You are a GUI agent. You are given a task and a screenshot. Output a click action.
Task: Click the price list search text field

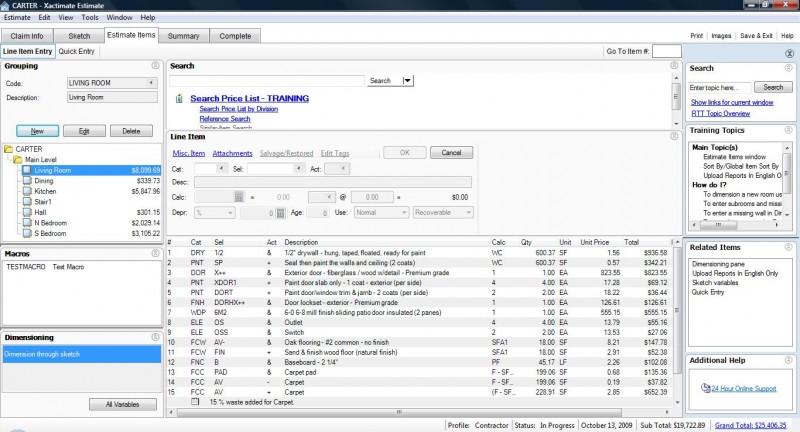(267, 81)
